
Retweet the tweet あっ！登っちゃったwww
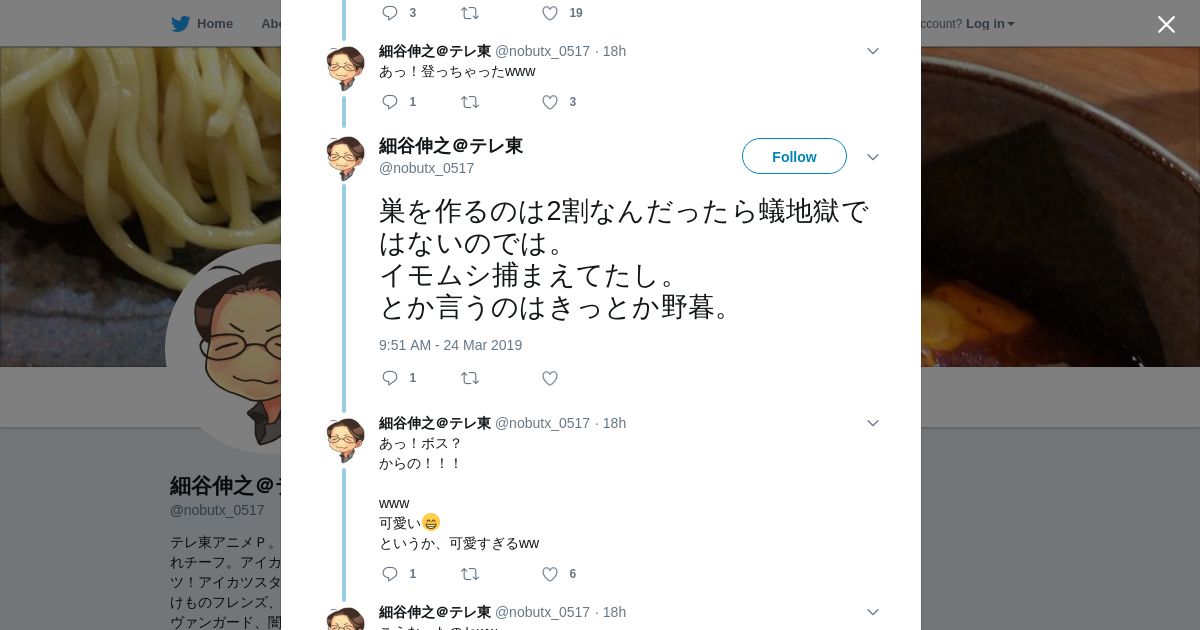pos(469,102)
